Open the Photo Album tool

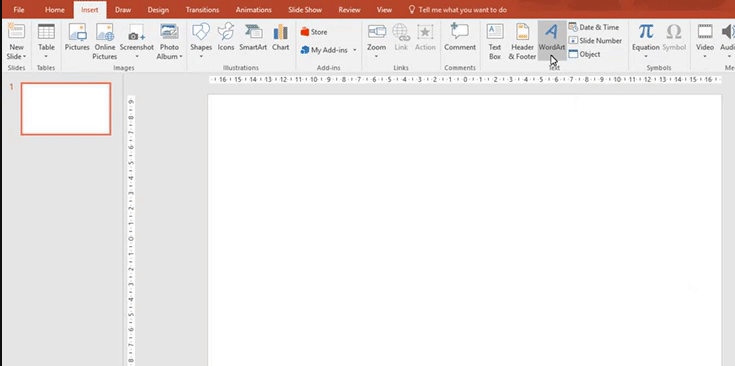169,41
